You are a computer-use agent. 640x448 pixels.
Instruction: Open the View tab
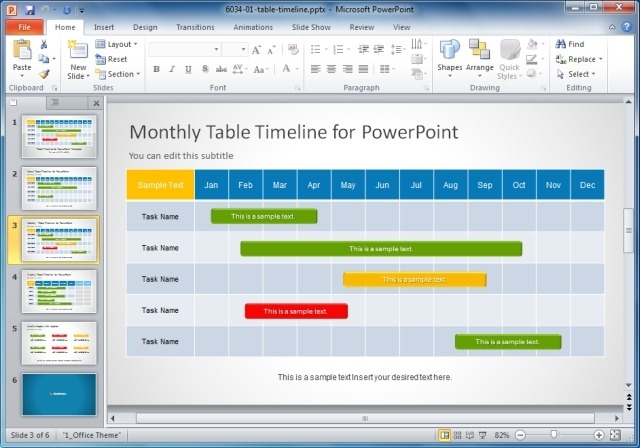[401, 27]
